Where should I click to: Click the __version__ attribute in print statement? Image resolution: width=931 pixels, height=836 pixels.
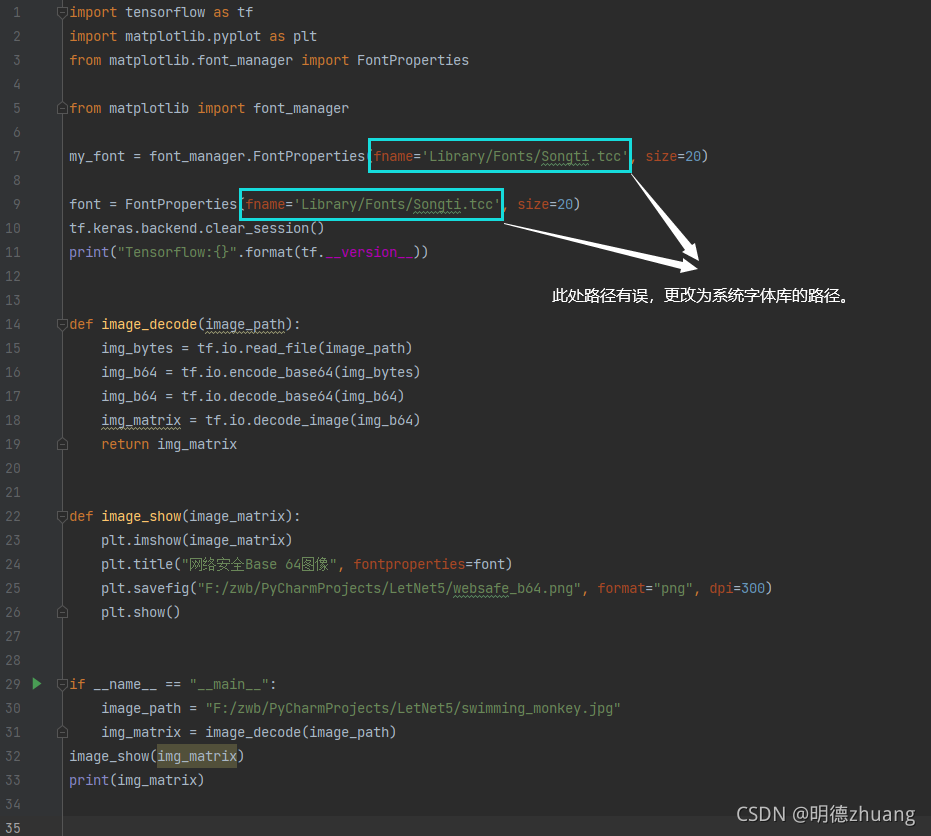point(369,252)
